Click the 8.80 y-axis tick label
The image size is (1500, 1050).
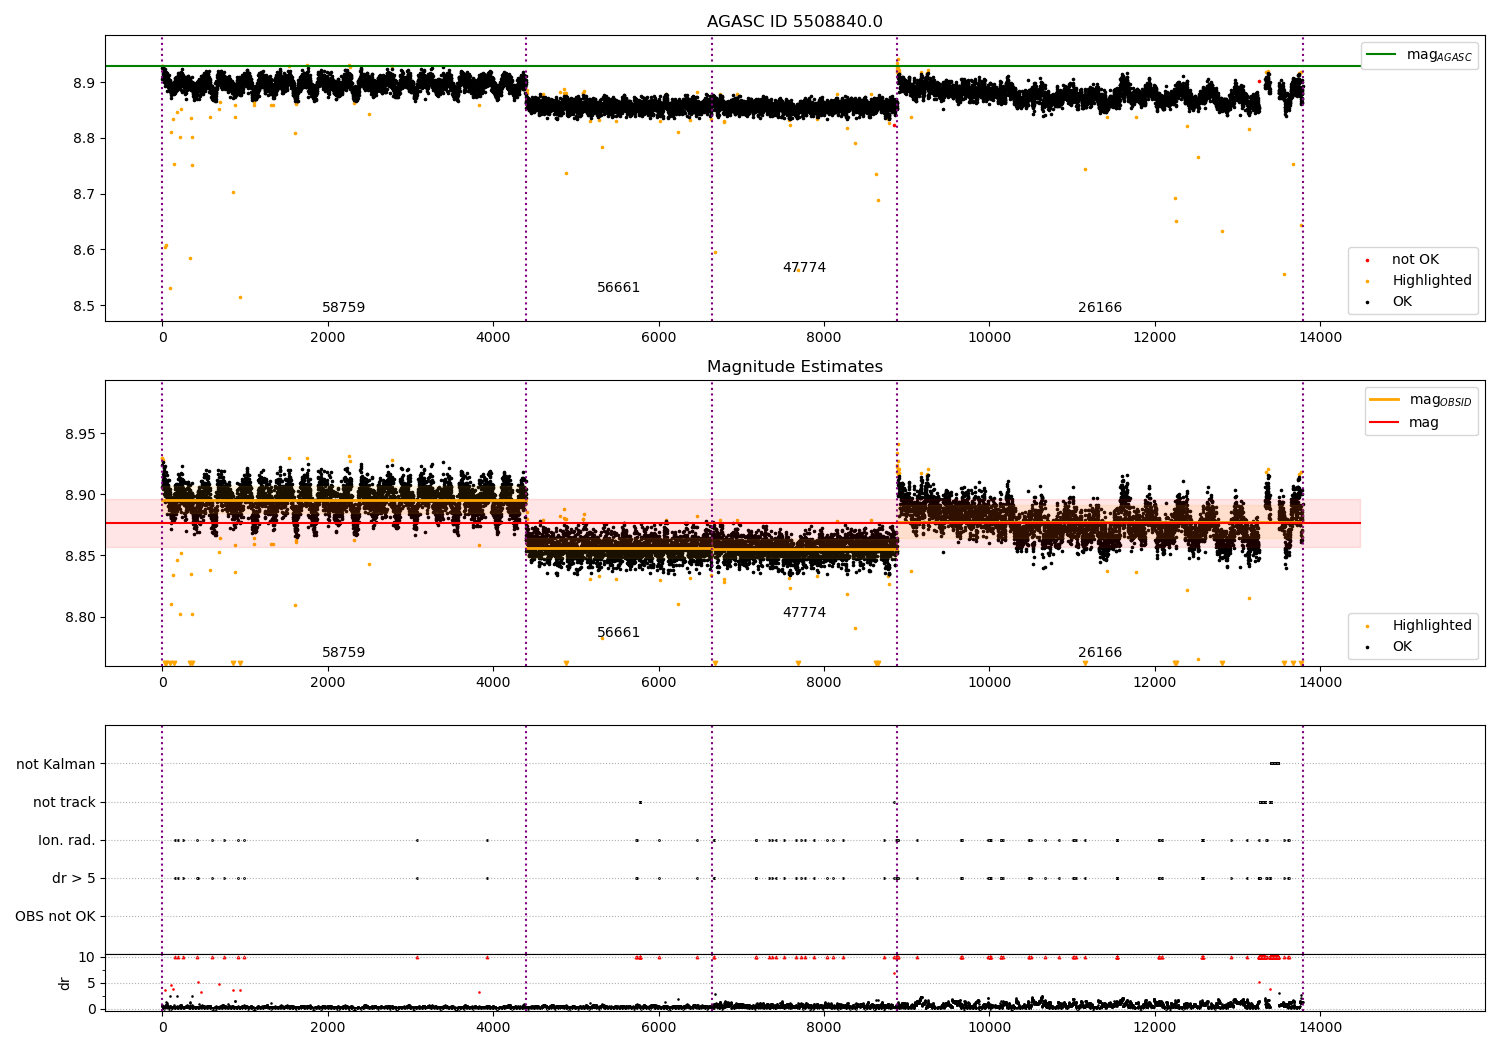pyautogui.click(x=80, y=617)
